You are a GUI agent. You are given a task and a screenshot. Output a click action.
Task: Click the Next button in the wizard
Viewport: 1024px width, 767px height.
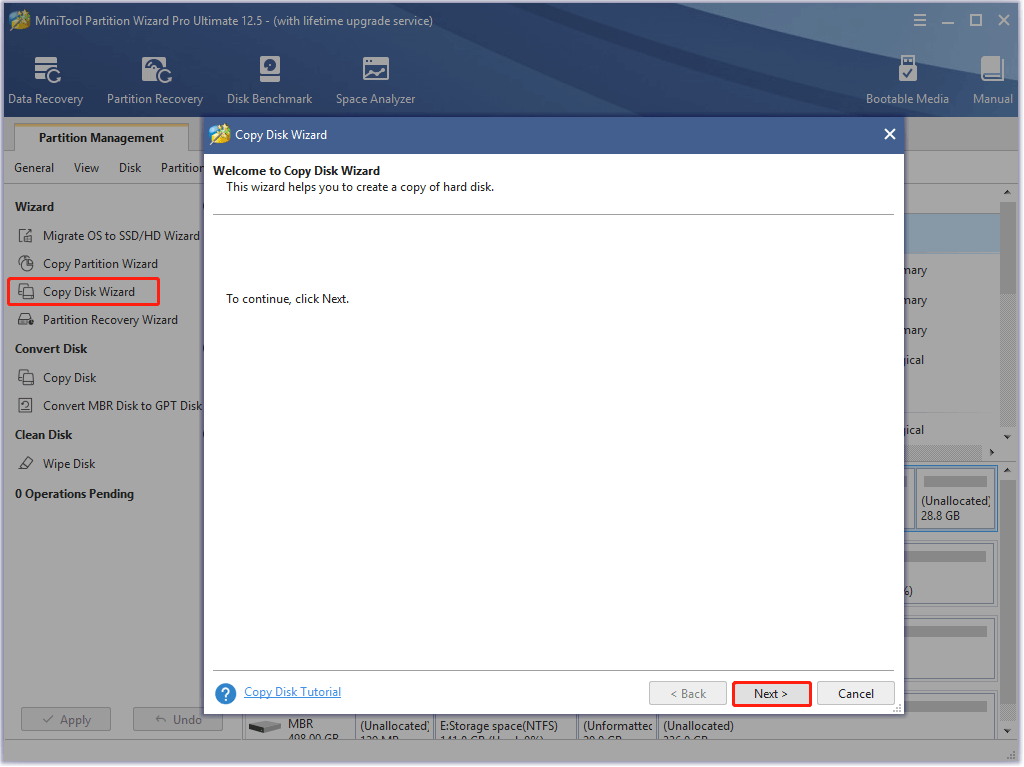pos(771,693)
